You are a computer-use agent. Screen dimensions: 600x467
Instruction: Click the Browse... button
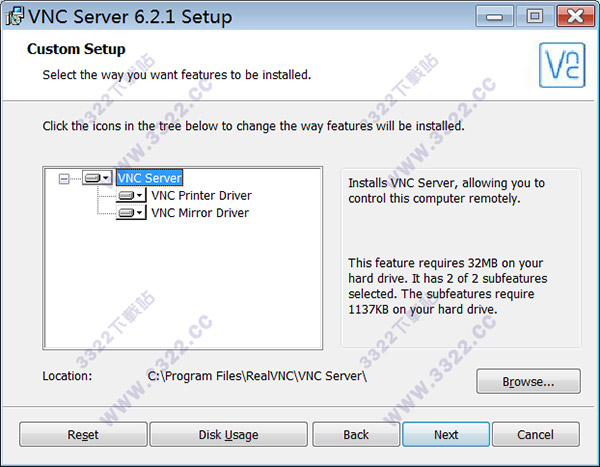[x=528, y=381]
